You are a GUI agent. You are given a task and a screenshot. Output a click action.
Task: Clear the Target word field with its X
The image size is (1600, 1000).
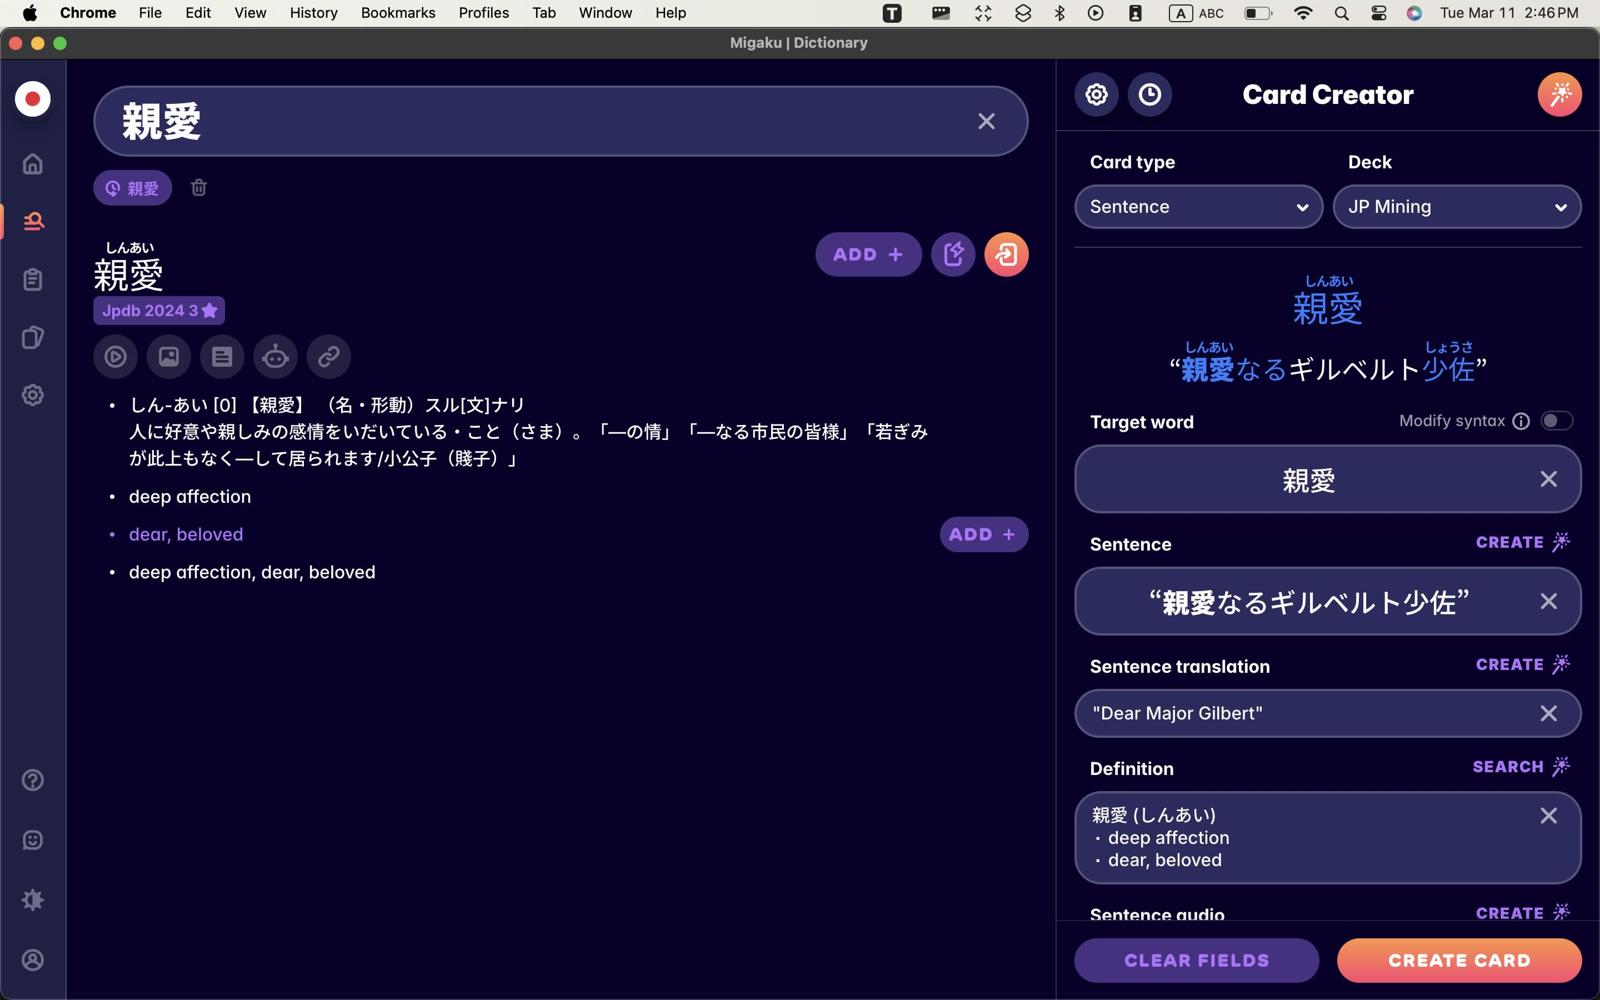click(1549, 479)
